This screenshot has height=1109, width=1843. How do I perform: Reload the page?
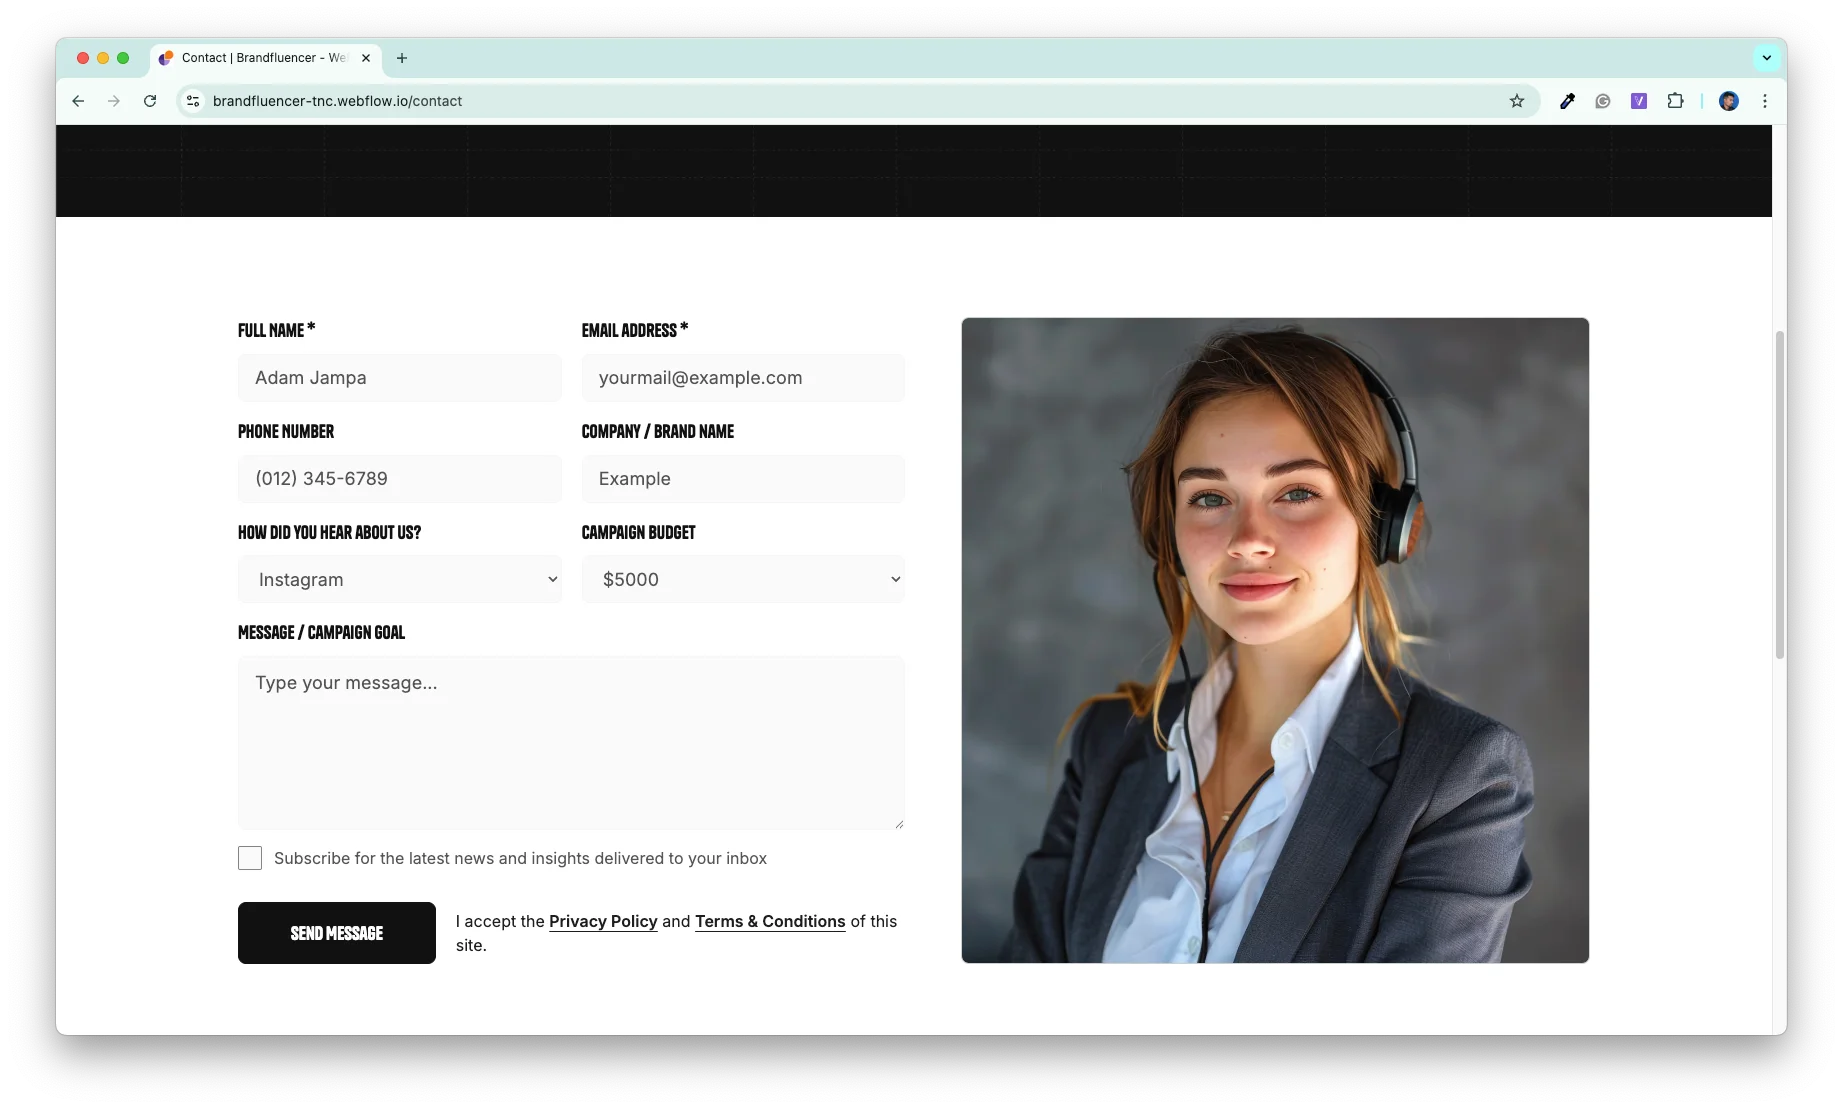pyautogui.click(x=150, y=101)
